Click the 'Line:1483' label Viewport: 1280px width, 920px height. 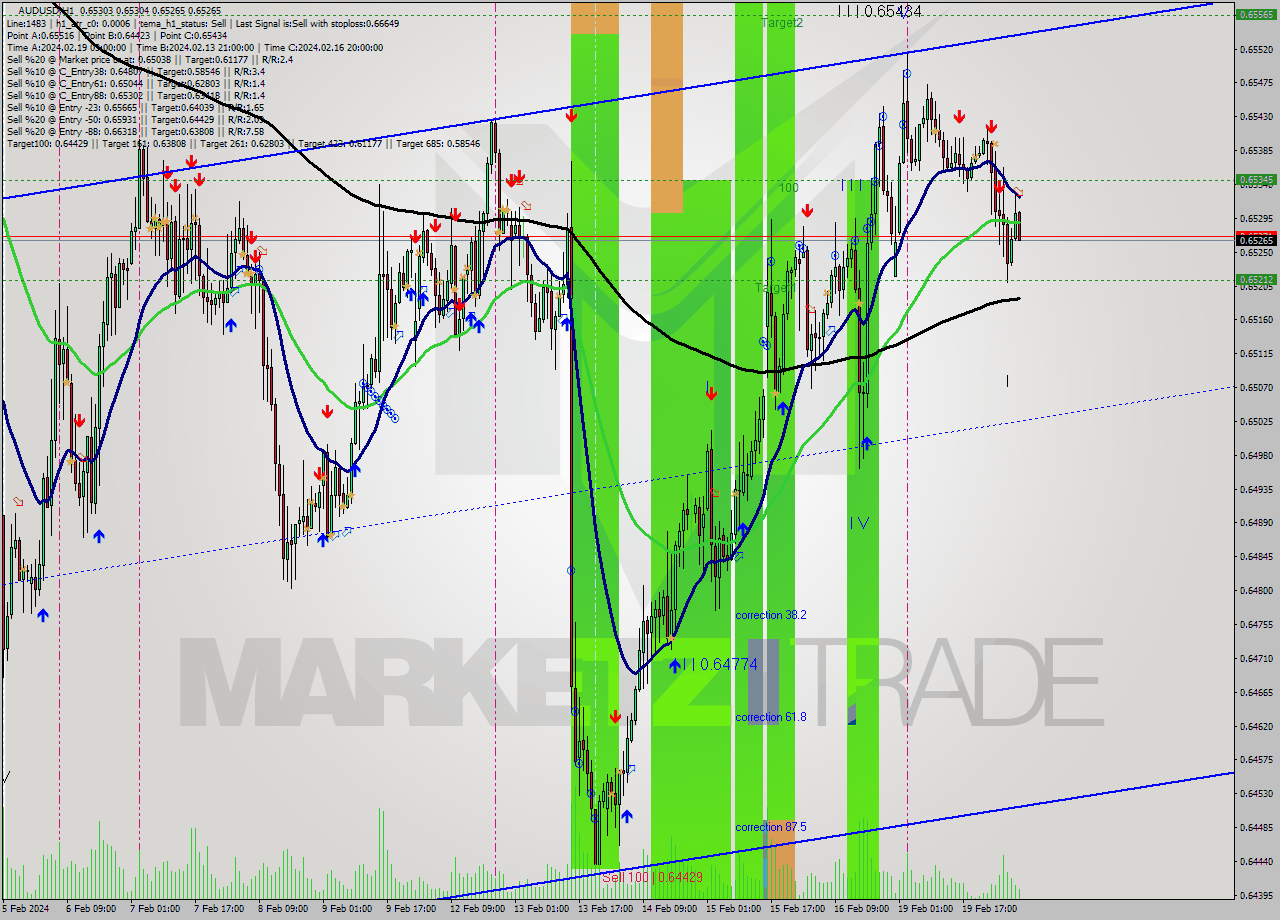coord(27,23)
